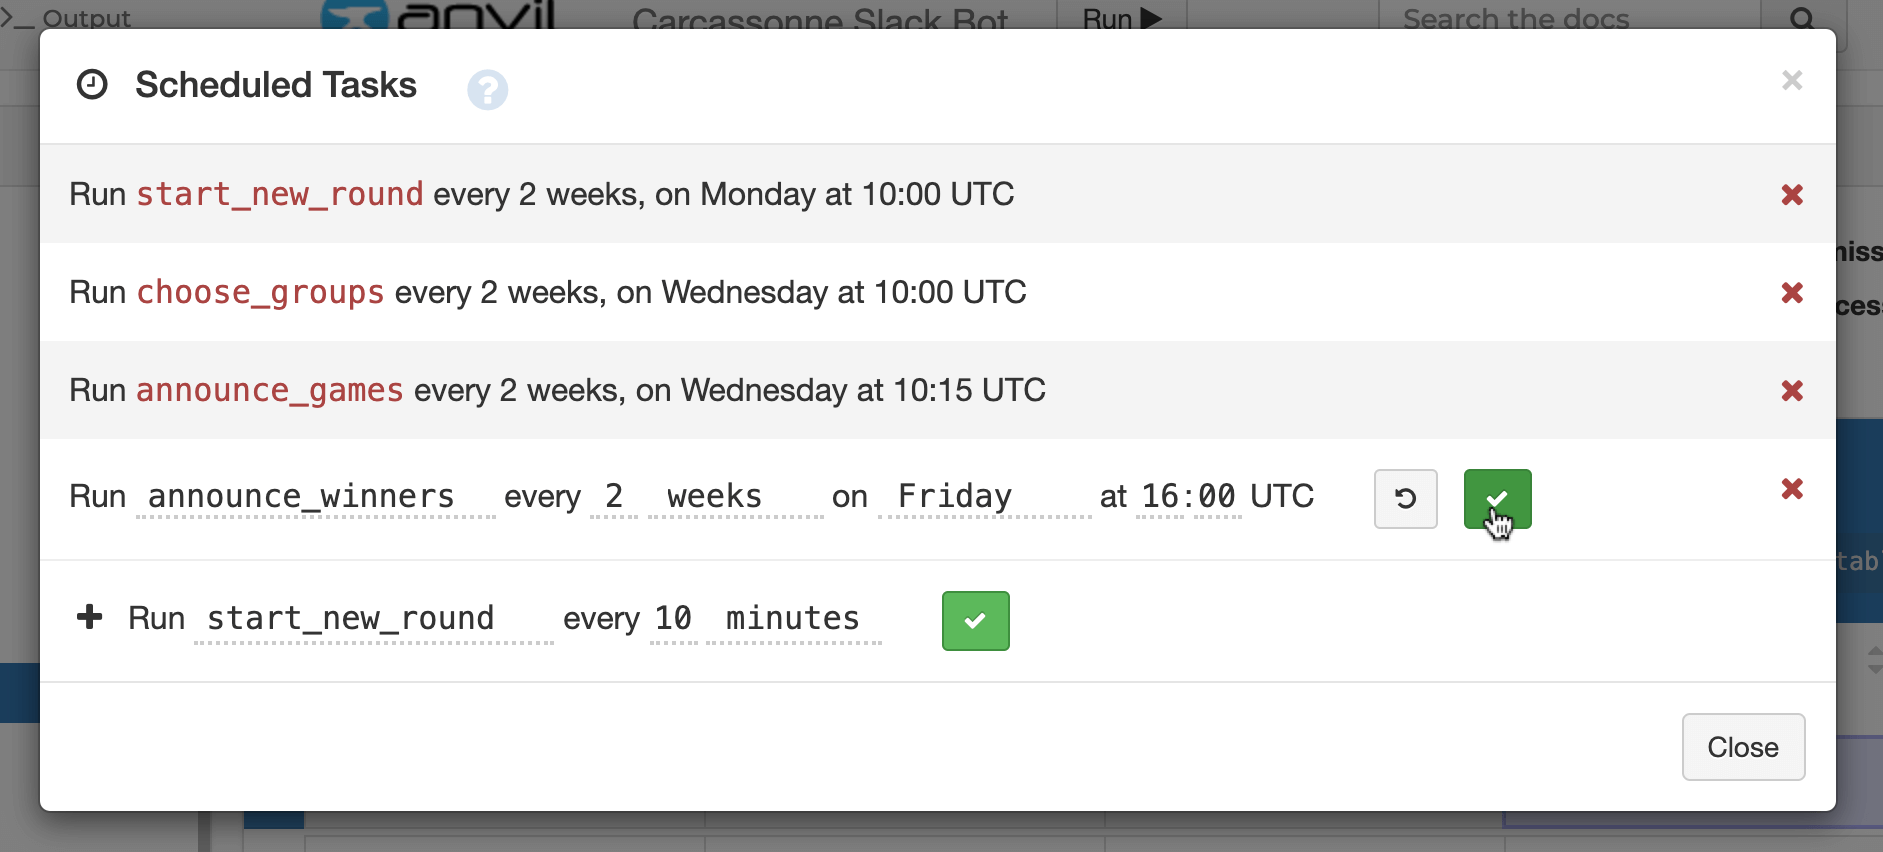Screen dimensions: 1883x852
Task: Click the plus icon to add task
Action: [90, 617]
